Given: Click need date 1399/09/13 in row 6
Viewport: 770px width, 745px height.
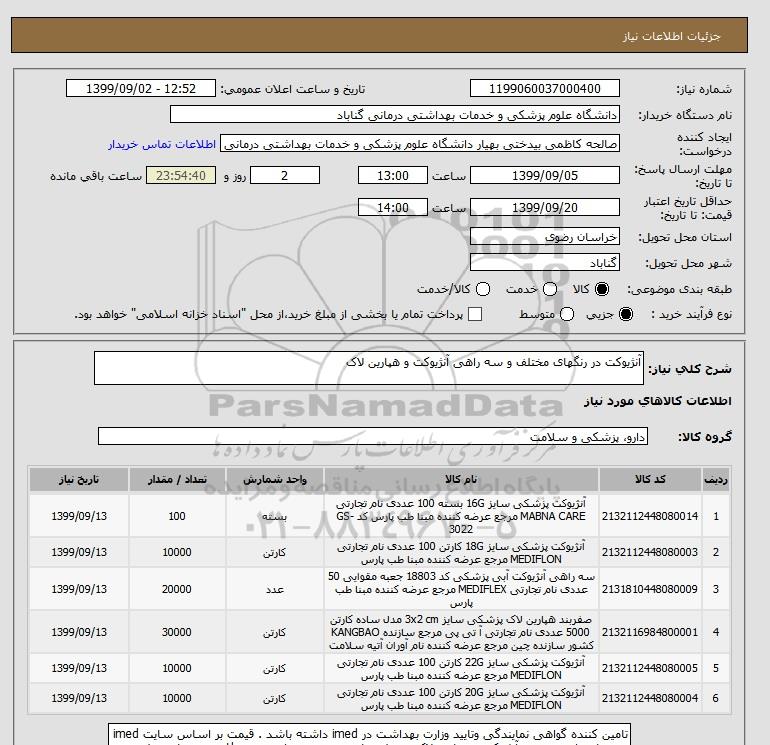Looking at the screenshot, I should tap(79, 698).
